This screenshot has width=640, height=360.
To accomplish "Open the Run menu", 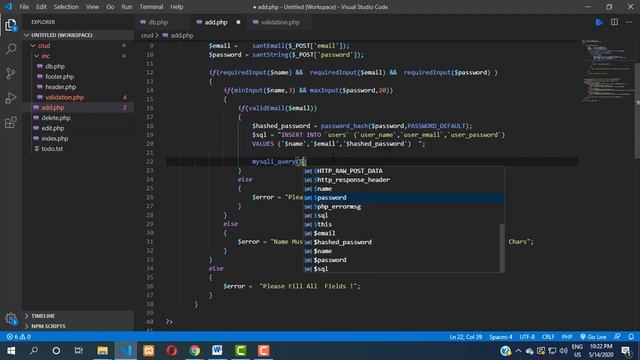I will tap(127, 7).
